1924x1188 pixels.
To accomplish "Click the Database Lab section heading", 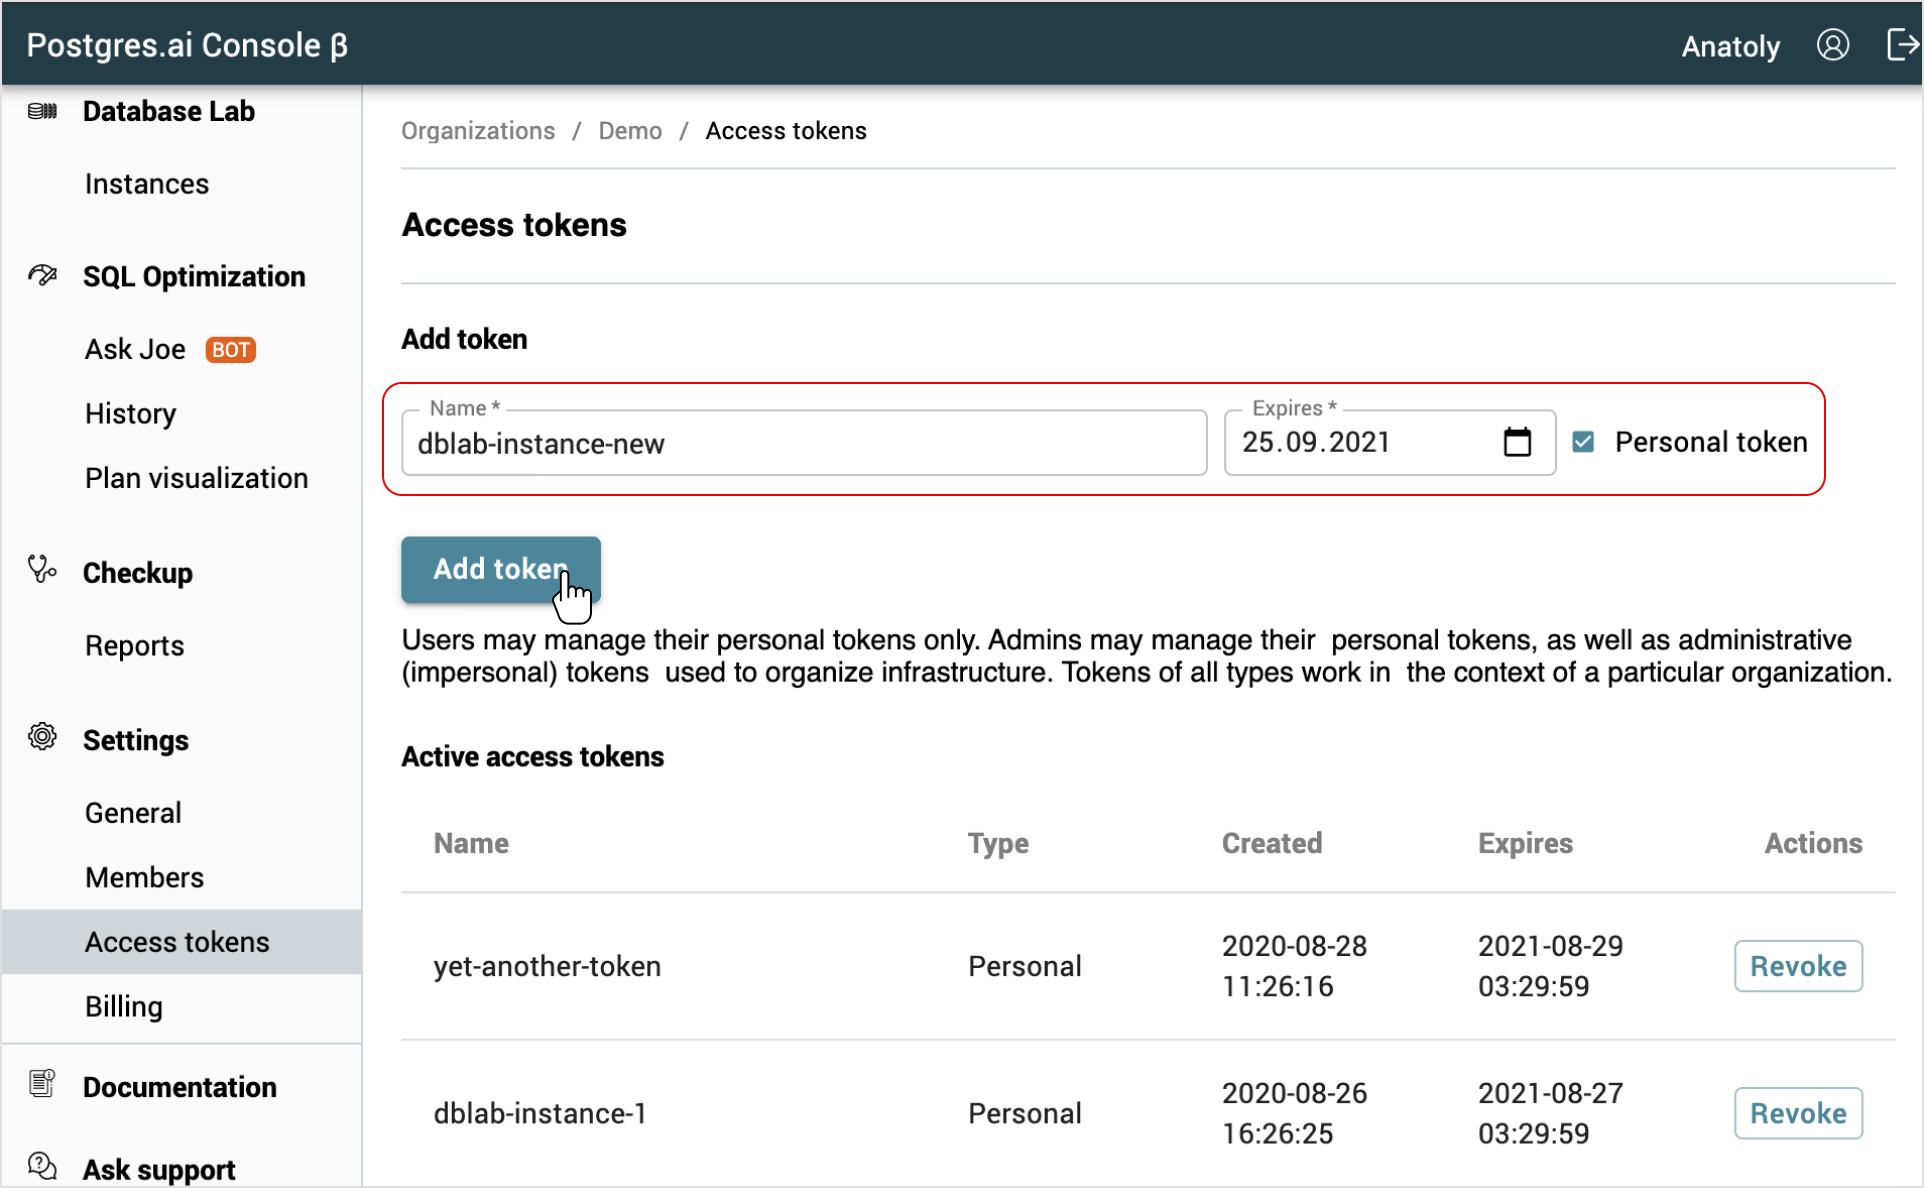I will click(169, 111).
